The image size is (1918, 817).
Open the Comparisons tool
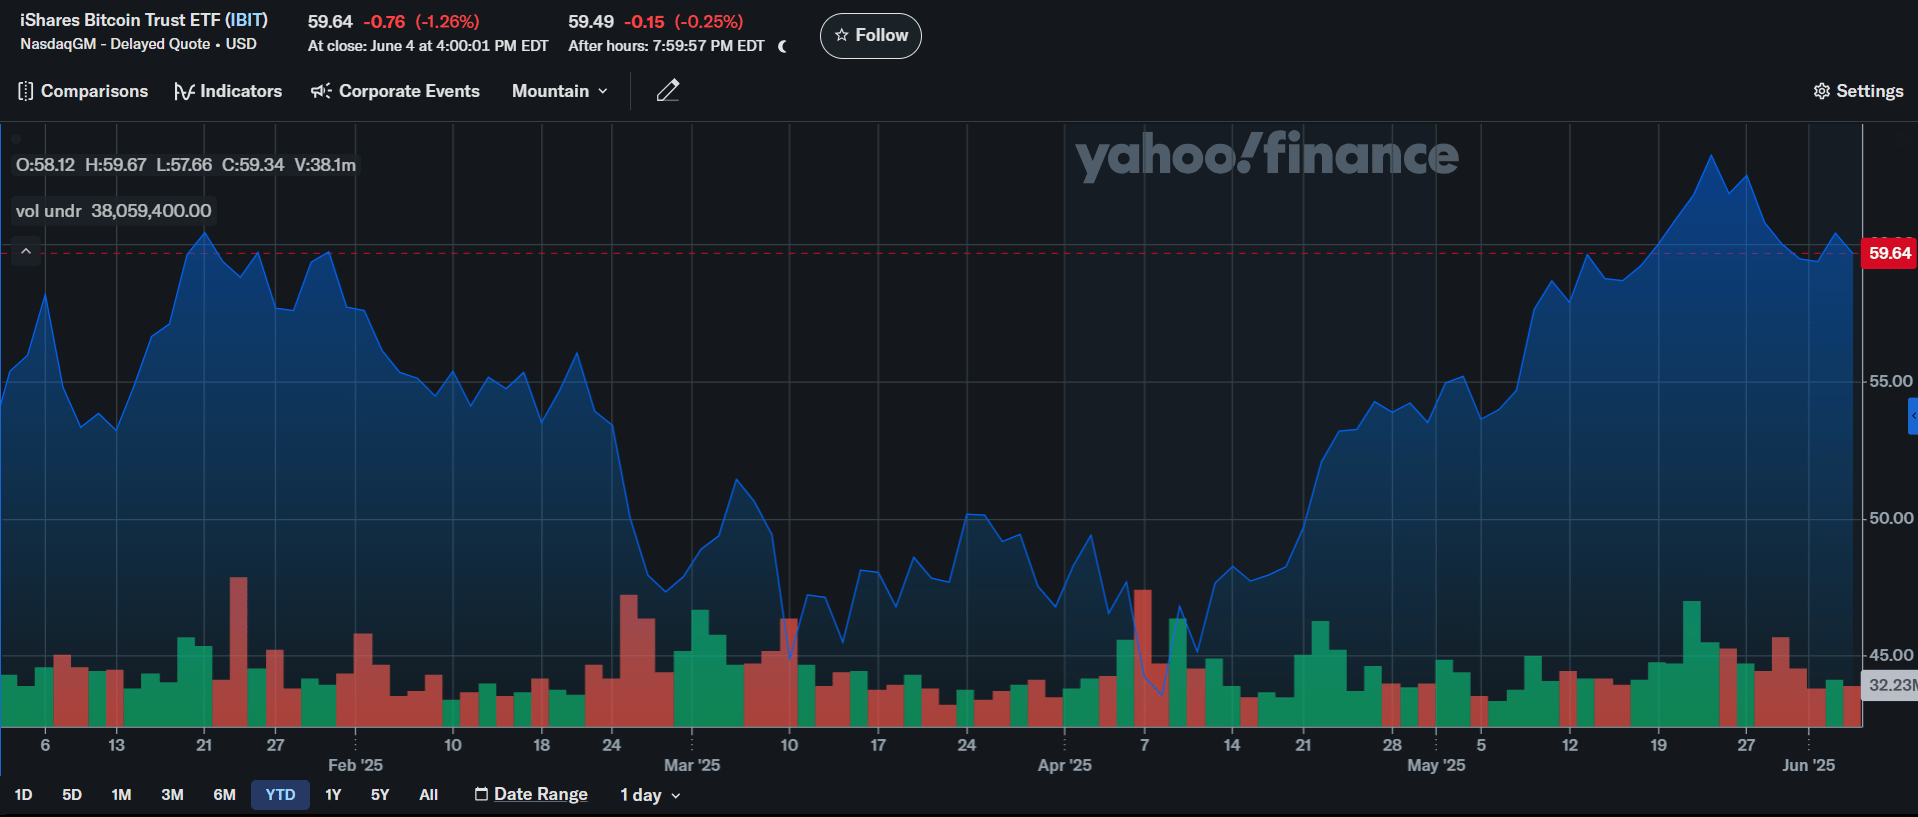click(83, 91)
